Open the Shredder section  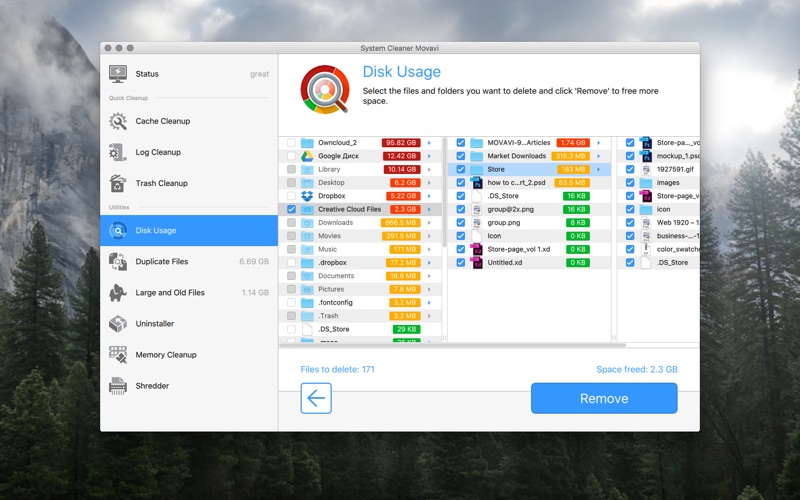(189, 386)
